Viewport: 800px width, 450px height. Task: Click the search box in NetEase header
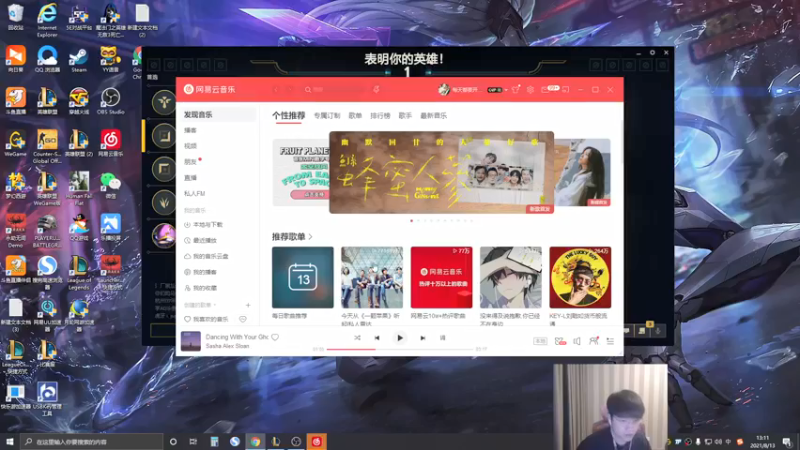(336, 89)
